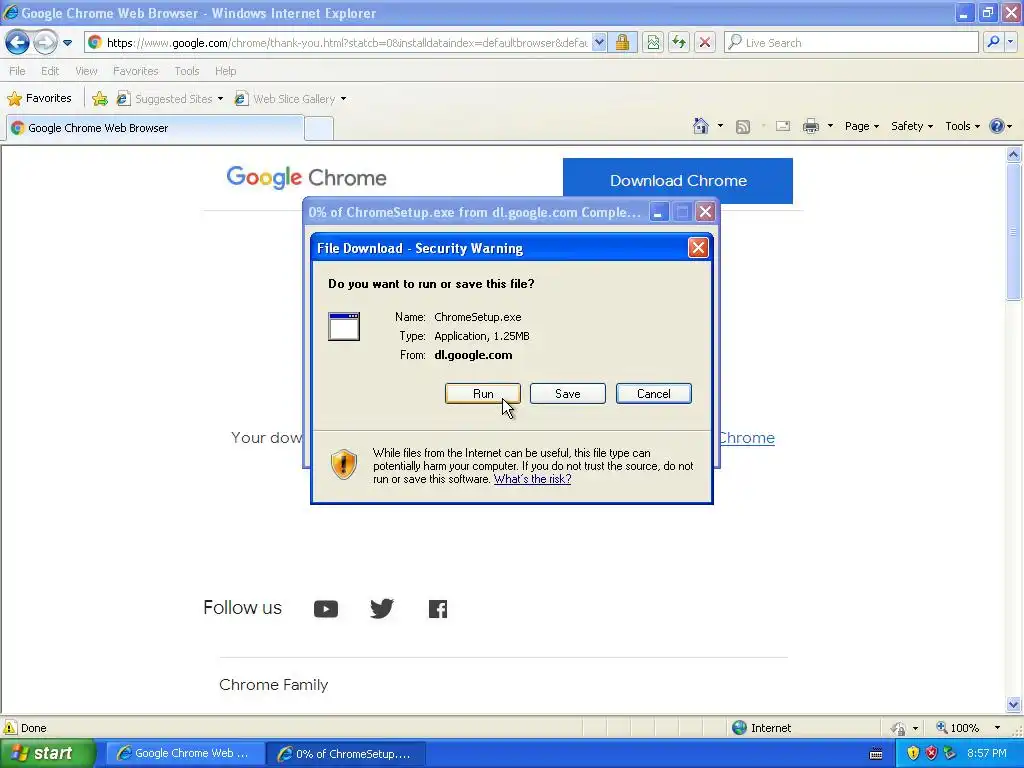Open the Tools command bar menu
The image size is (1024, 768).
pos(963,126)
